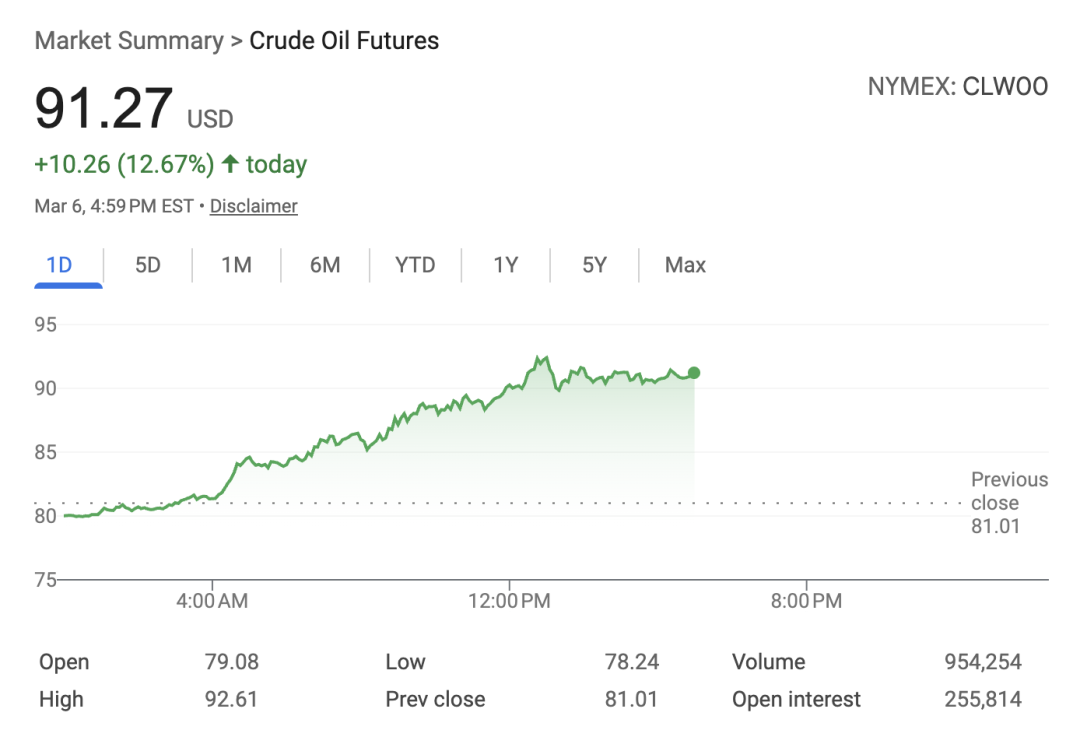Click the green up arrow icon
Viewport: 1080px width, 730px height.
231,164
